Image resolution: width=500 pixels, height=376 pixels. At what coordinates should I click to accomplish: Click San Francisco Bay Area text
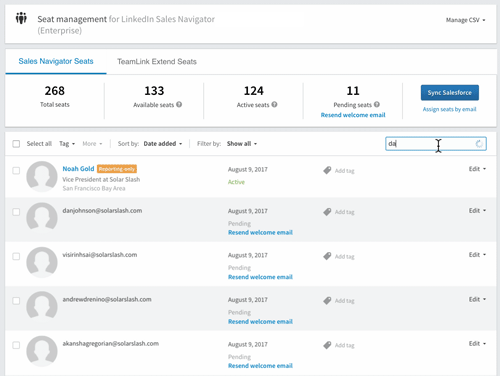pos(94,188)
